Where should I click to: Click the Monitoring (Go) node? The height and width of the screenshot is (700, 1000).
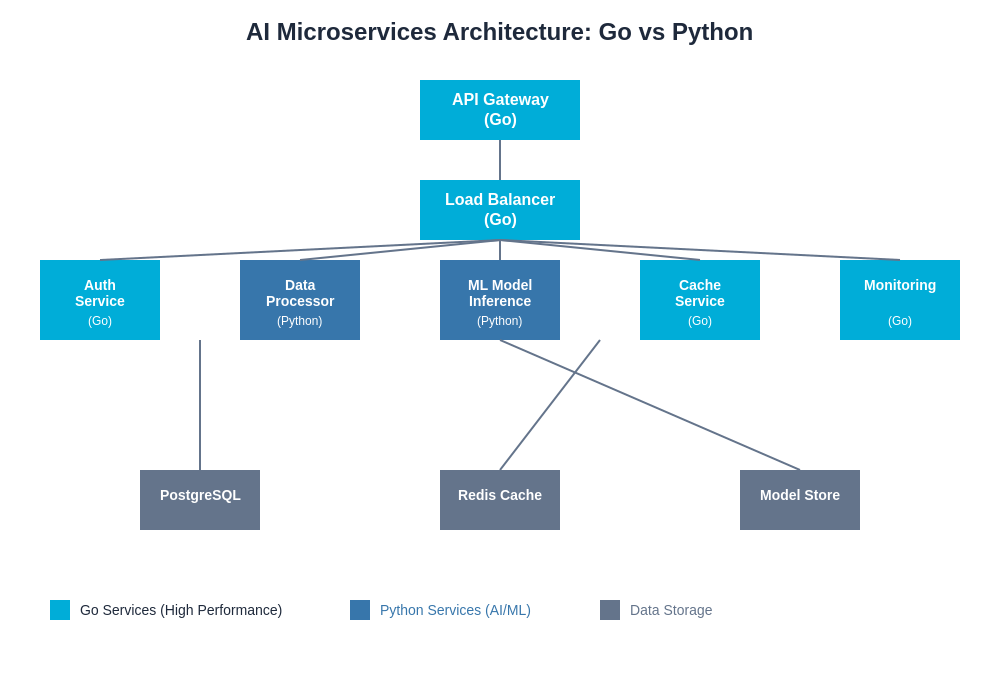pyautogui.click(x=900, y=300)
